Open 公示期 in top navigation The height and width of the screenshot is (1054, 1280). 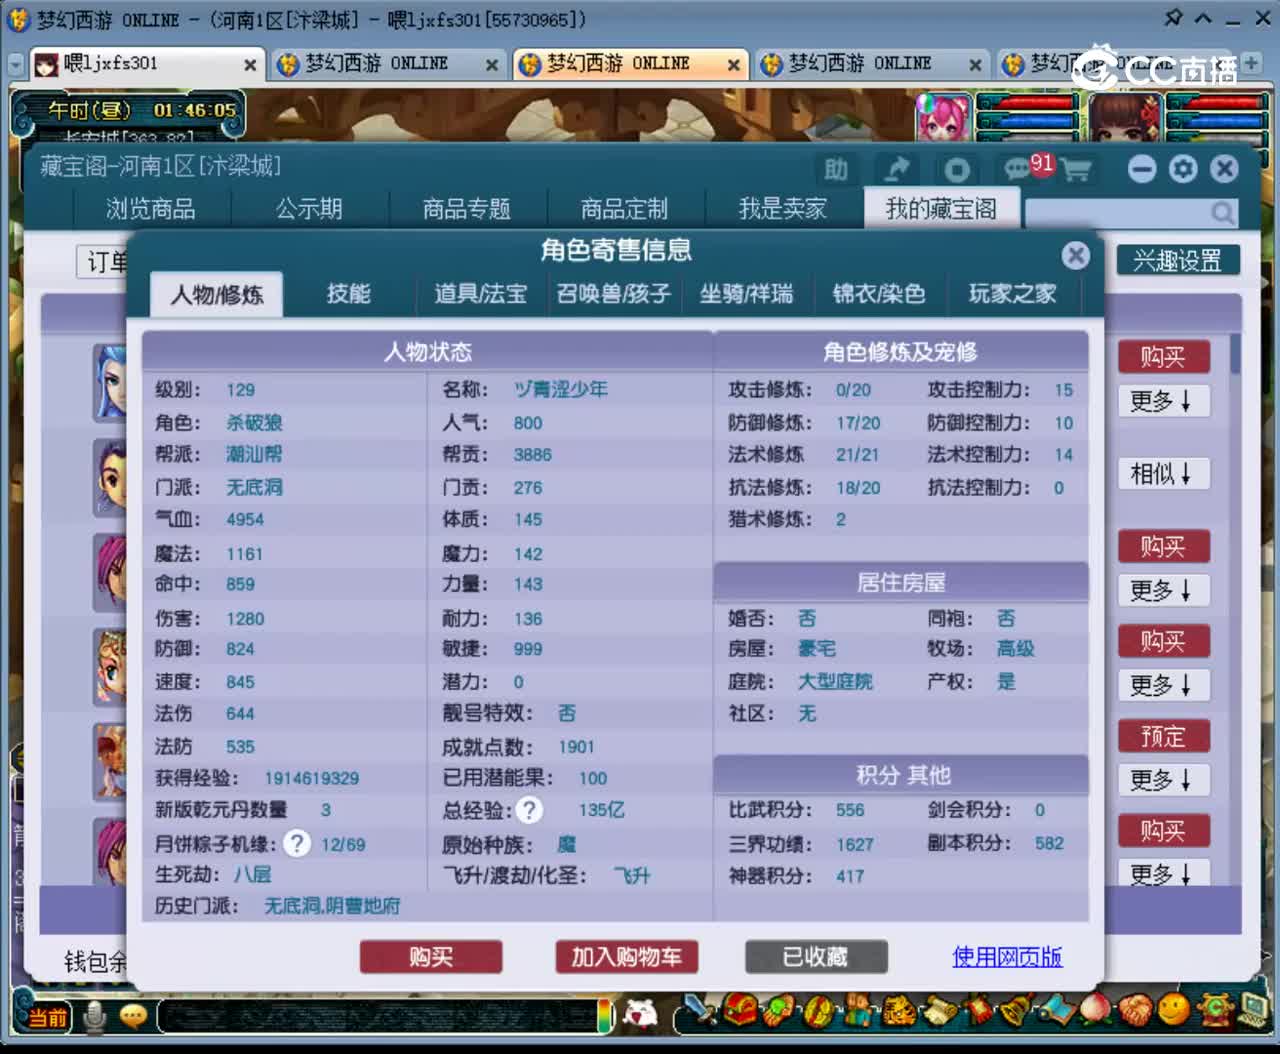click(x=309, y=209)
